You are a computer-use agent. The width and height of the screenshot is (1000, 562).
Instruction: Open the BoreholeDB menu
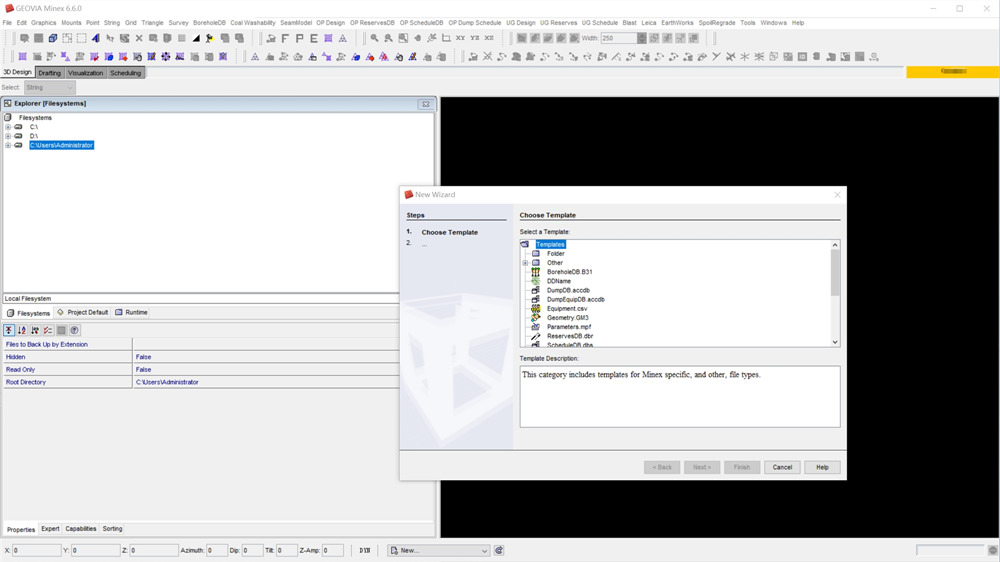(209, 22)
